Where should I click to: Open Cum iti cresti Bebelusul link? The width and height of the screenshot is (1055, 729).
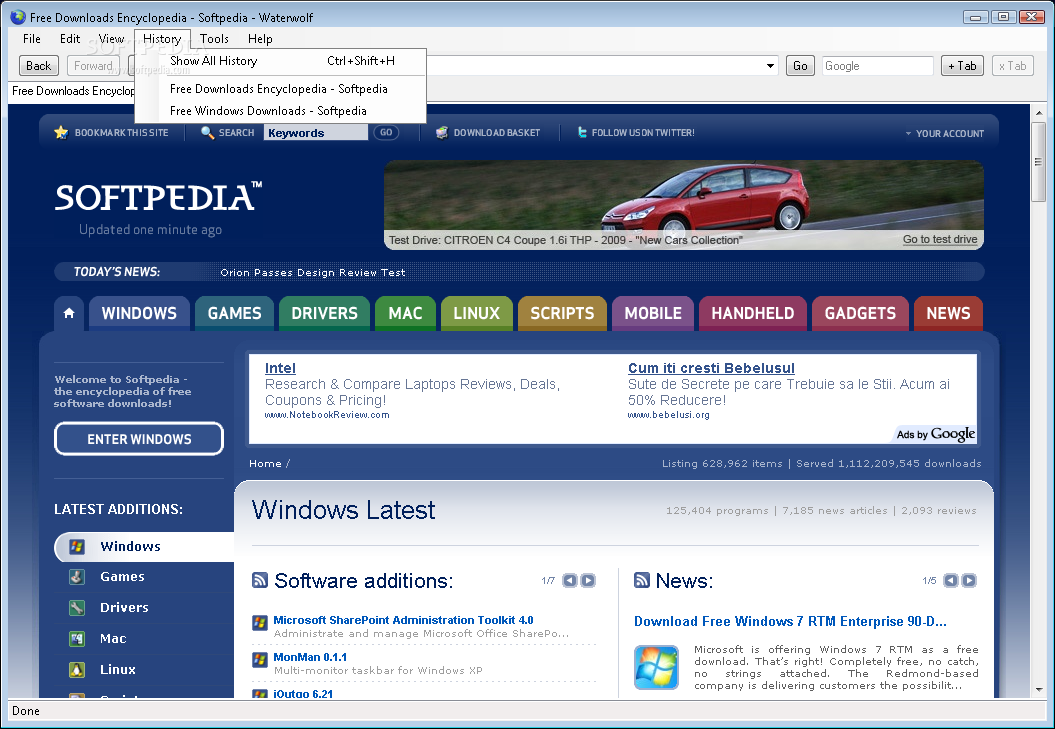coord(711,368)
